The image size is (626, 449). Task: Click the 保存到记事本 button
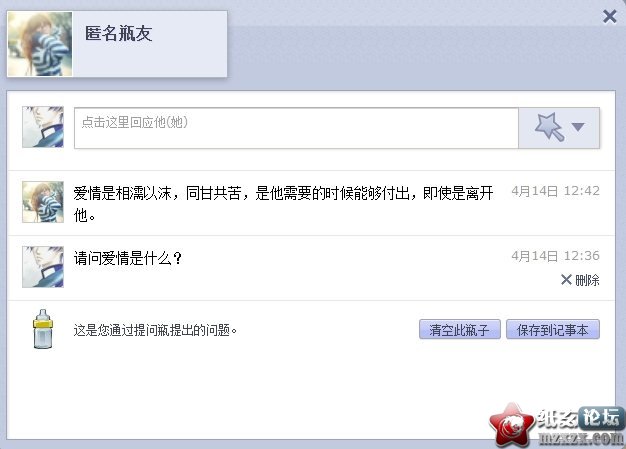pos(553,330)
